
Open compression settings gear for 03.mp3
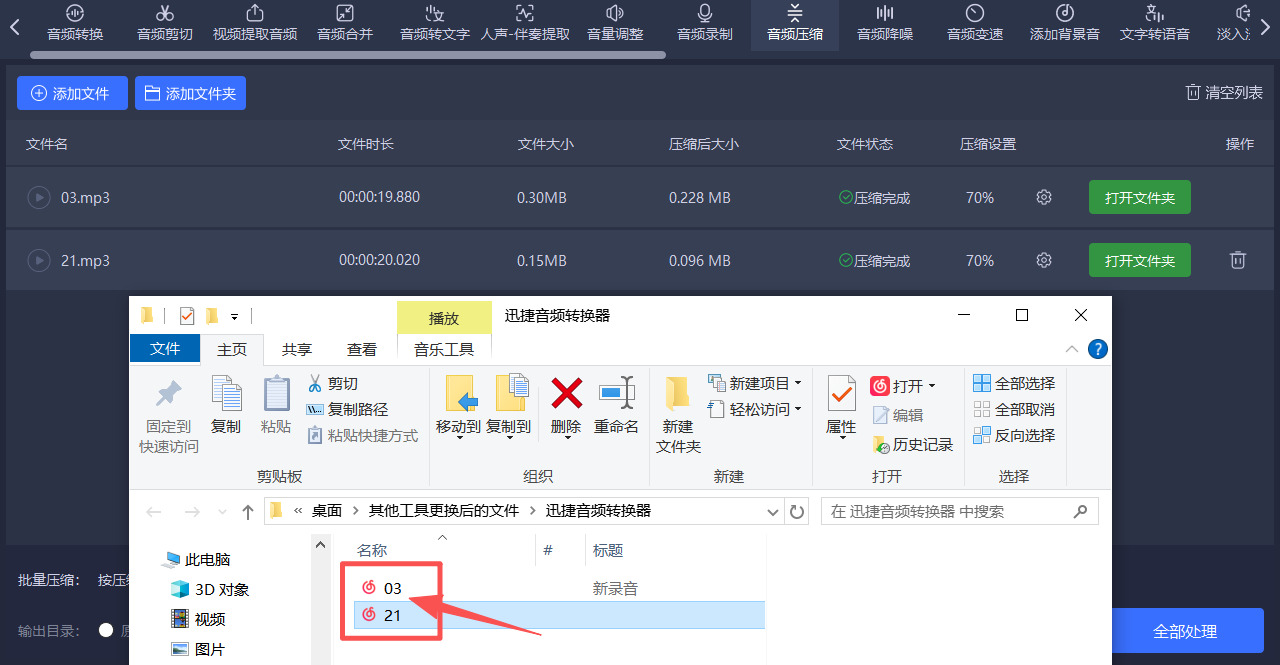coord(1044,198)
